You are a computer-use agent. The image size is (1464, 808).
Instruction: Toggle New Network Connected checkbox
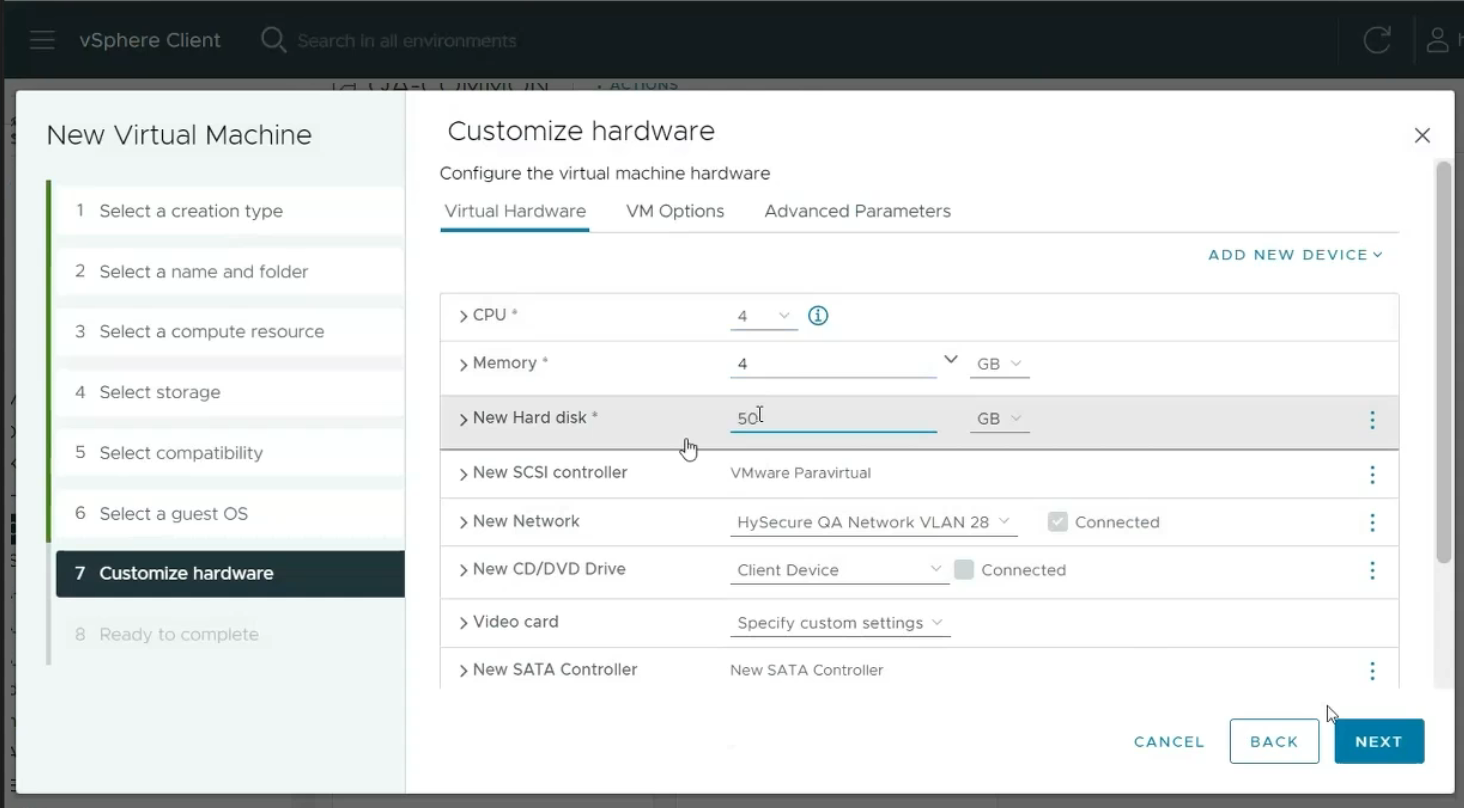click(1057, 522)
